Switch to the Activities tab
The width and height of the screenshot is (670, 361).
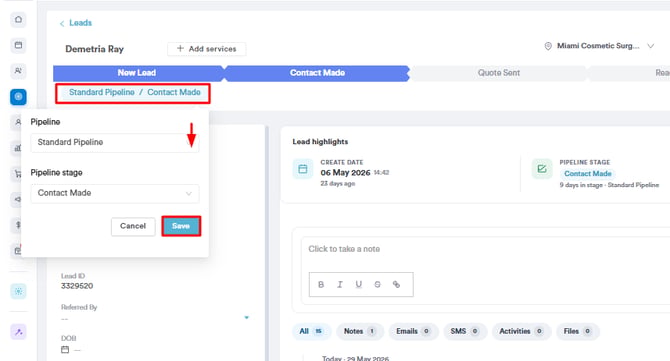coord(521,332)
